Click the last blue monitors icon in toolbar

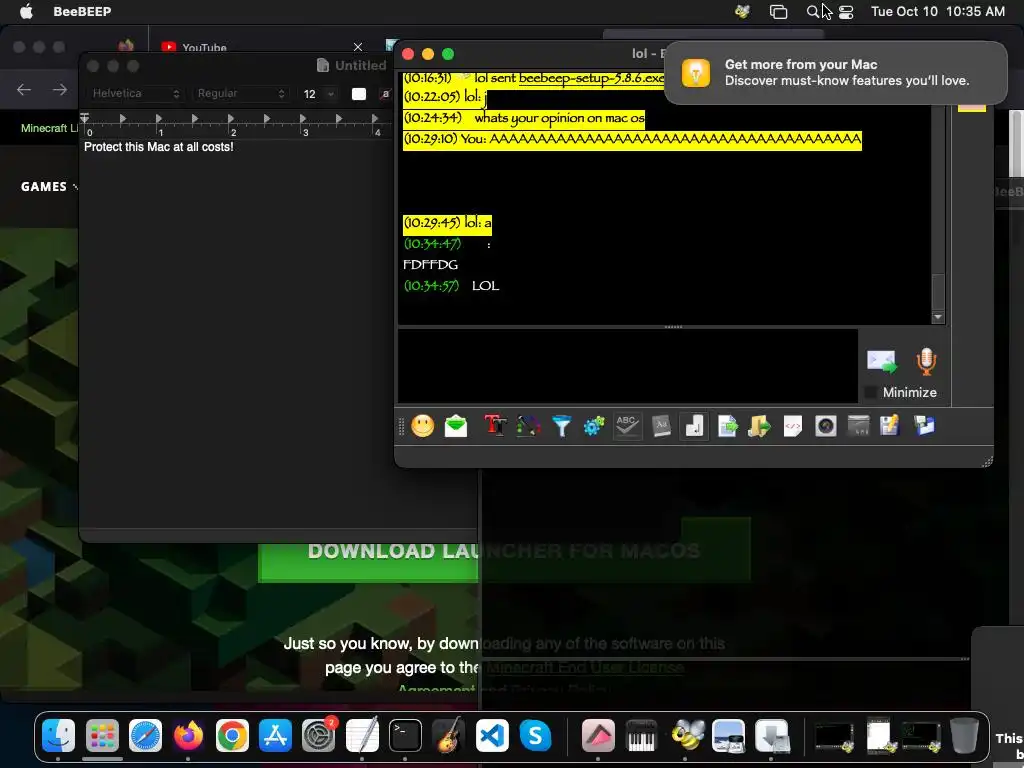(924, 426)
